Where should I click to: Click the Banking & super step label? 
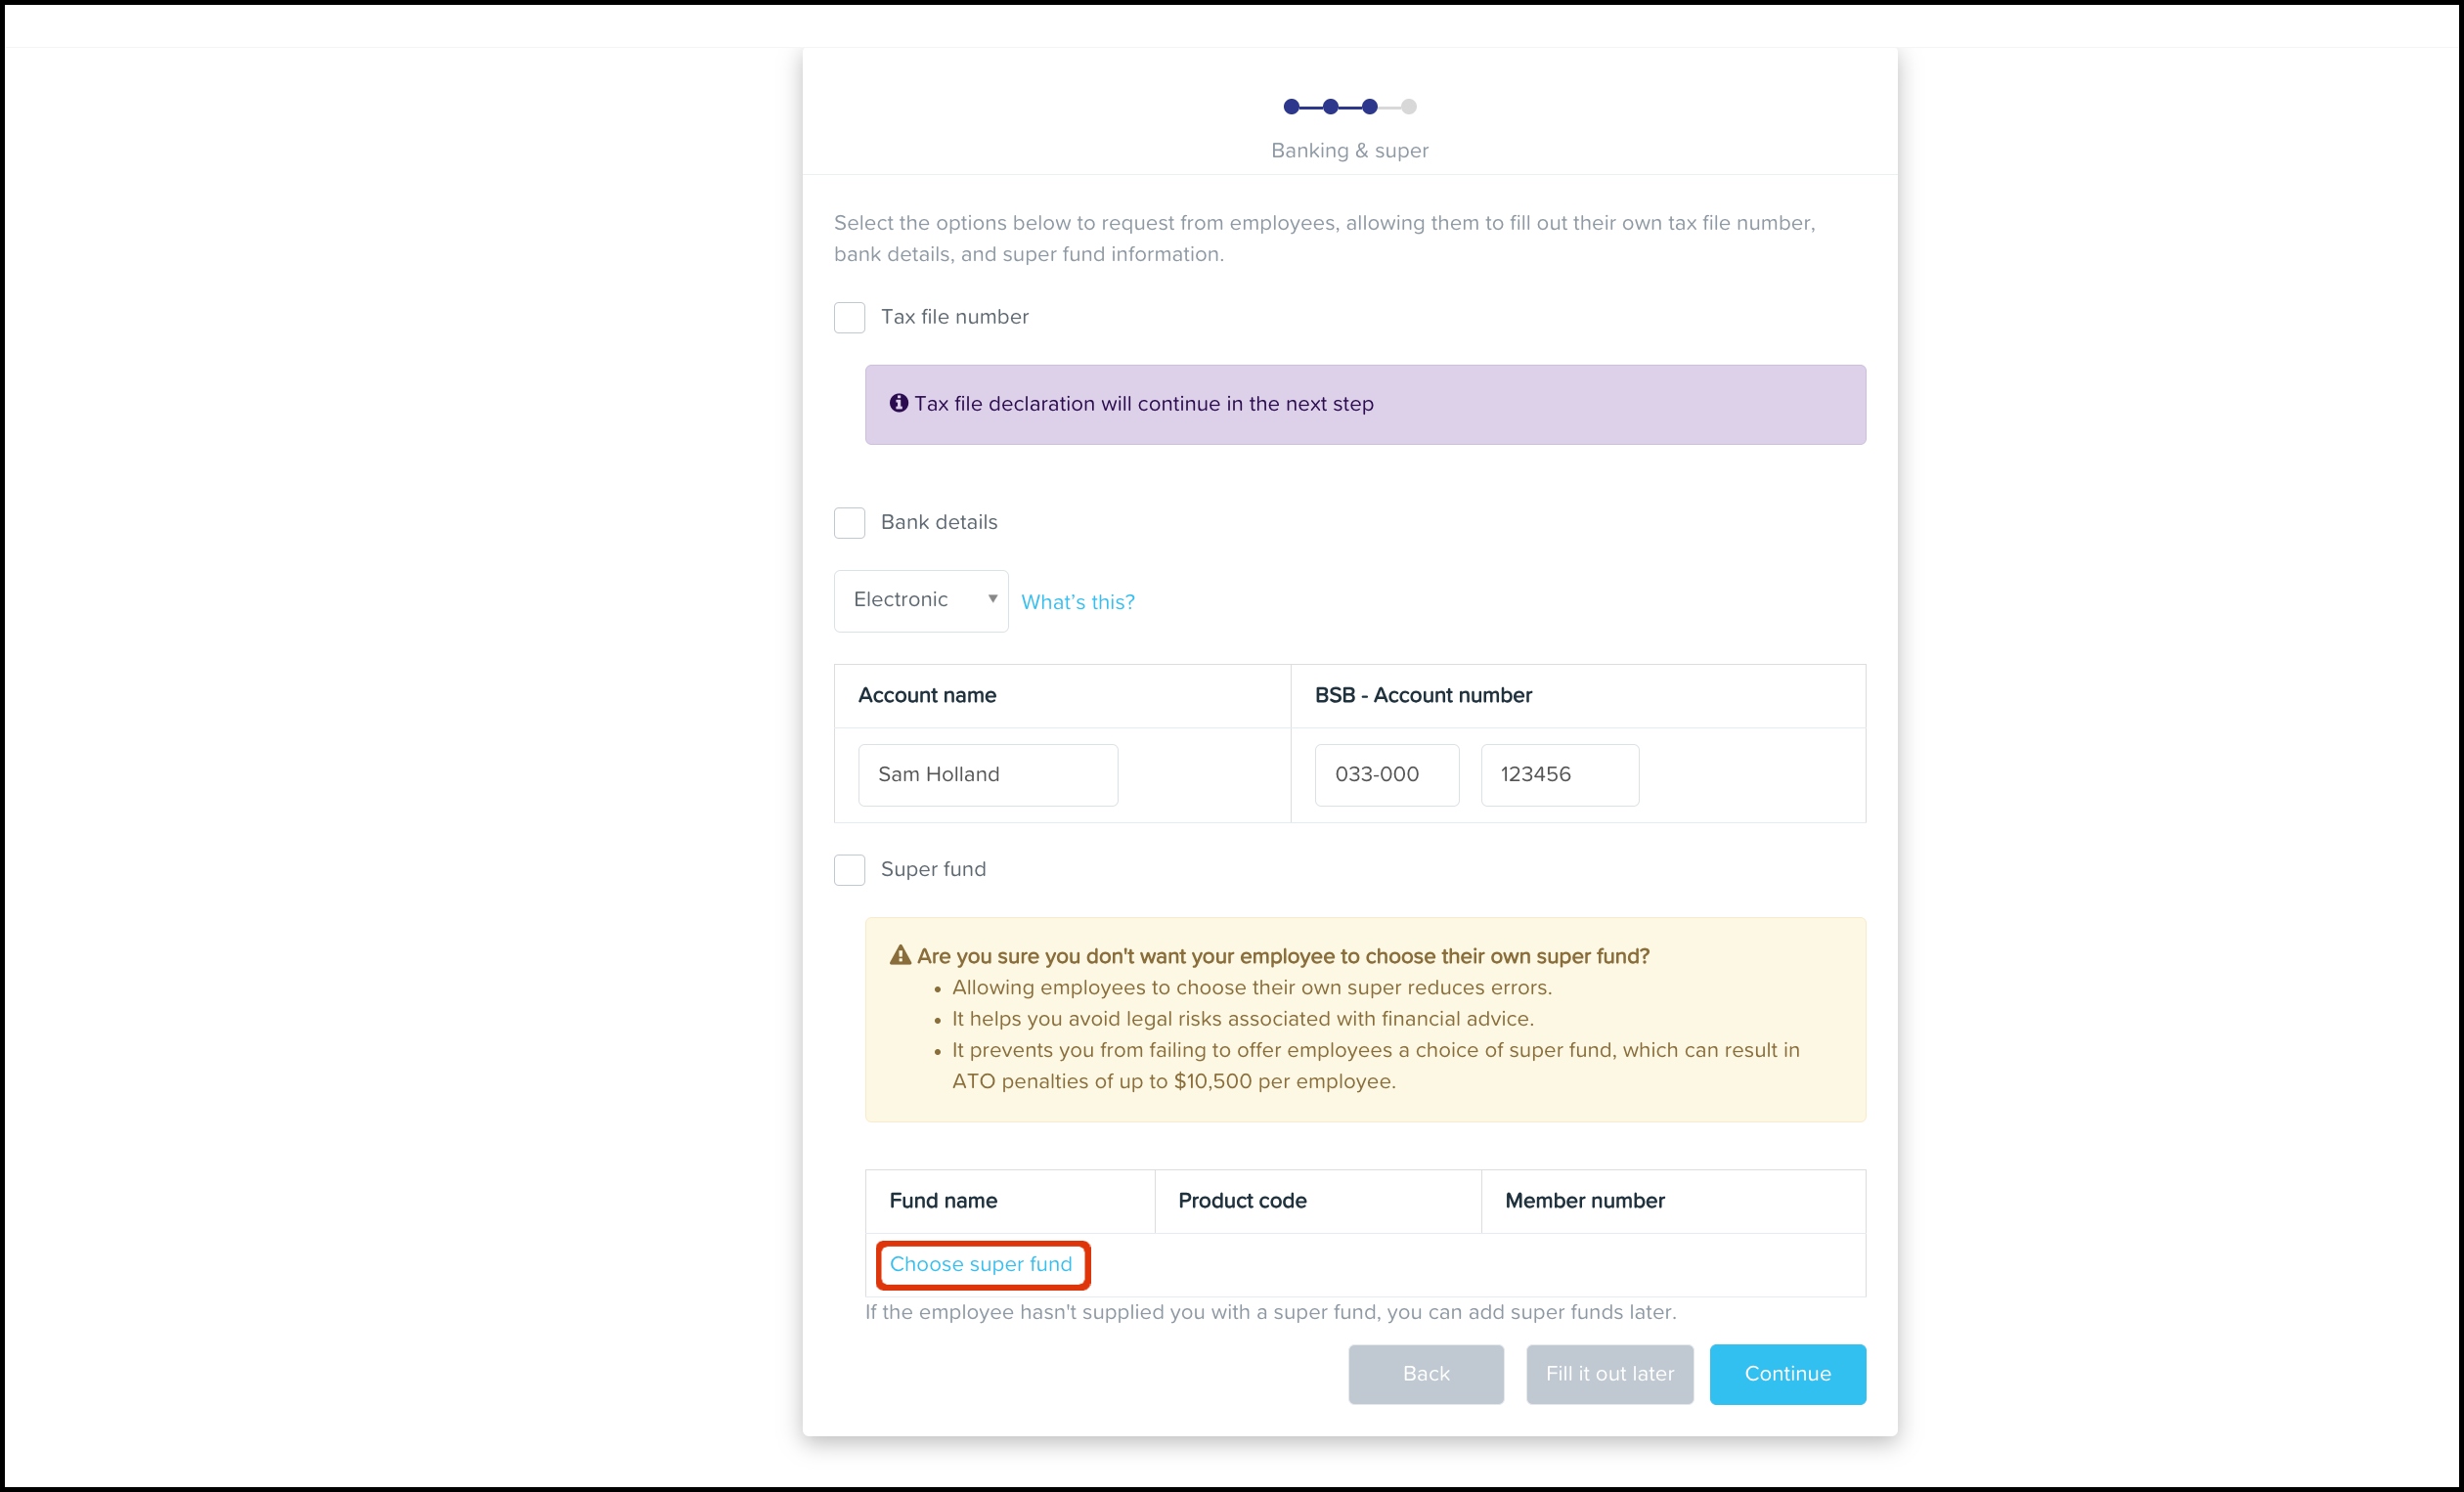pos(1349,151)
